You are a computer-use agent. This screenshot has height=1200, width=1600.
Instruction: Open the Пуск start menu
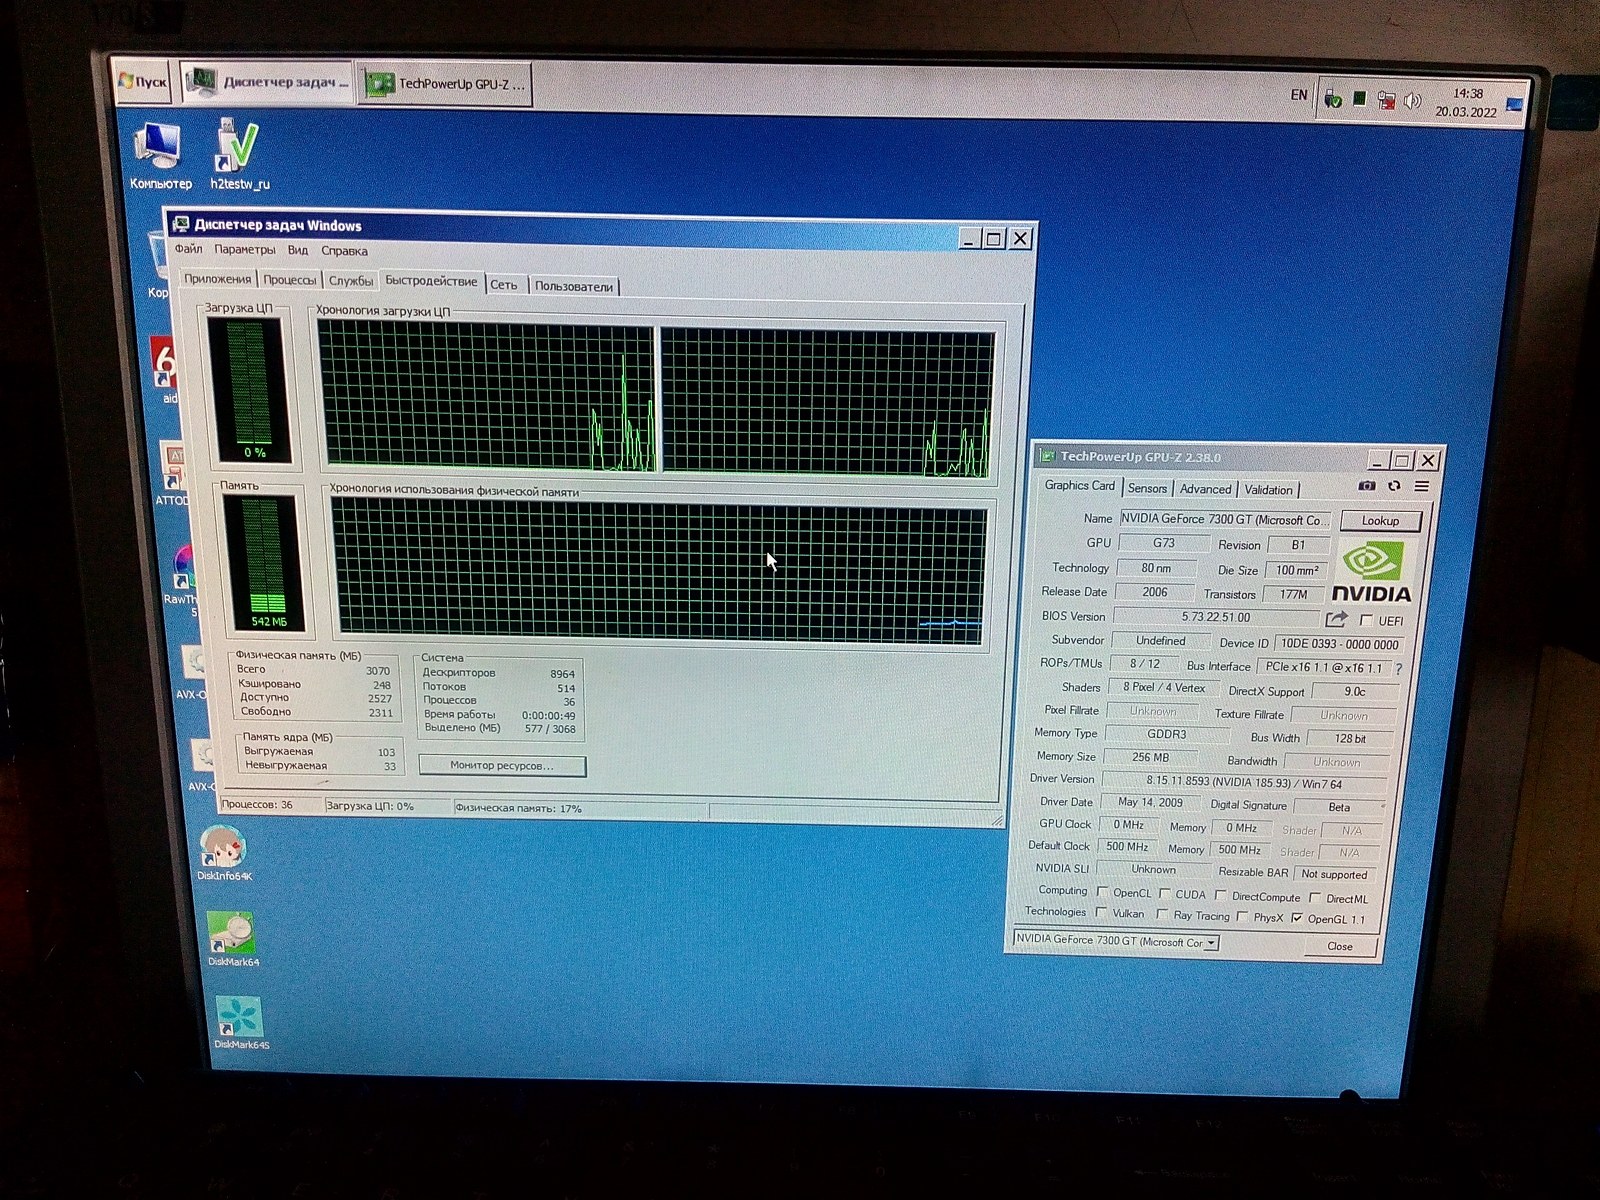142,82
